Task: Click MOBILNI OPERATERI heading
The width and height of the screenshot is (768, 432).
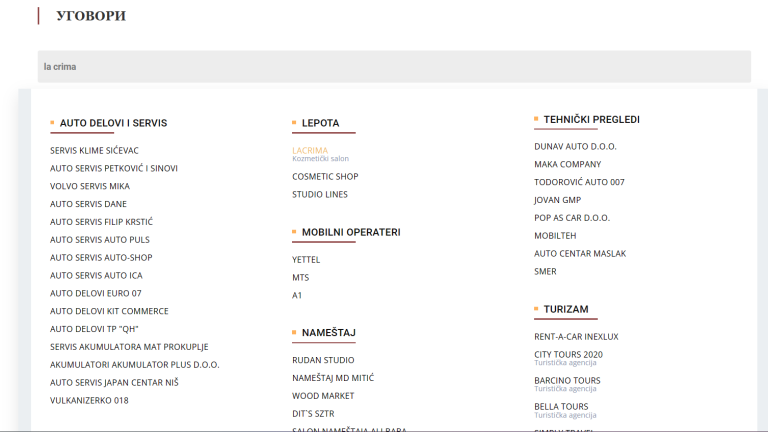Action: (351, 232)
